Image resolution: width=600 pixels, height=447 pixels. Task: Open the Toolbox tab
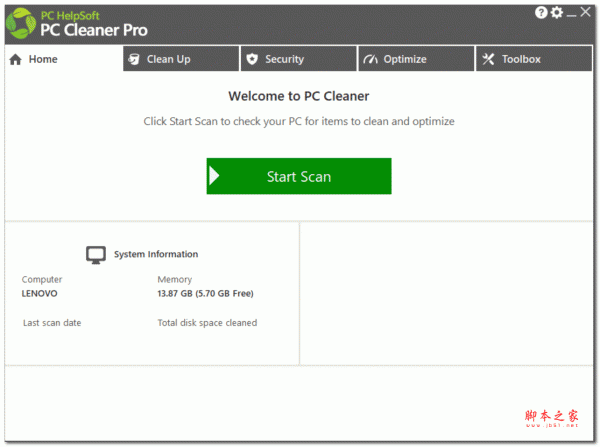point(534,59)
